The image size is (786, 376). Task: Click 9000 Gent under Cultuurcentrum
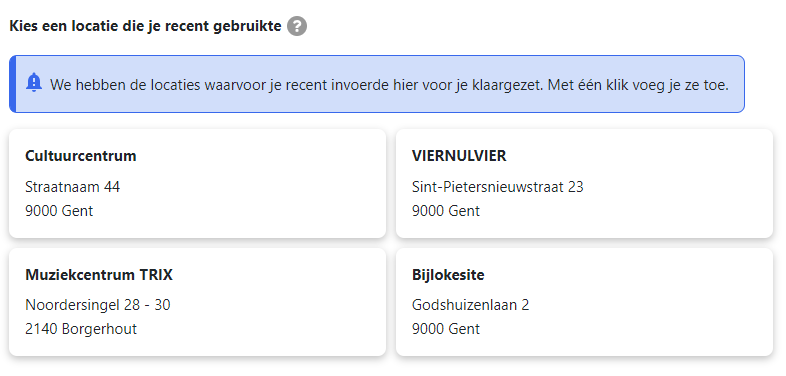coord(59,211)
